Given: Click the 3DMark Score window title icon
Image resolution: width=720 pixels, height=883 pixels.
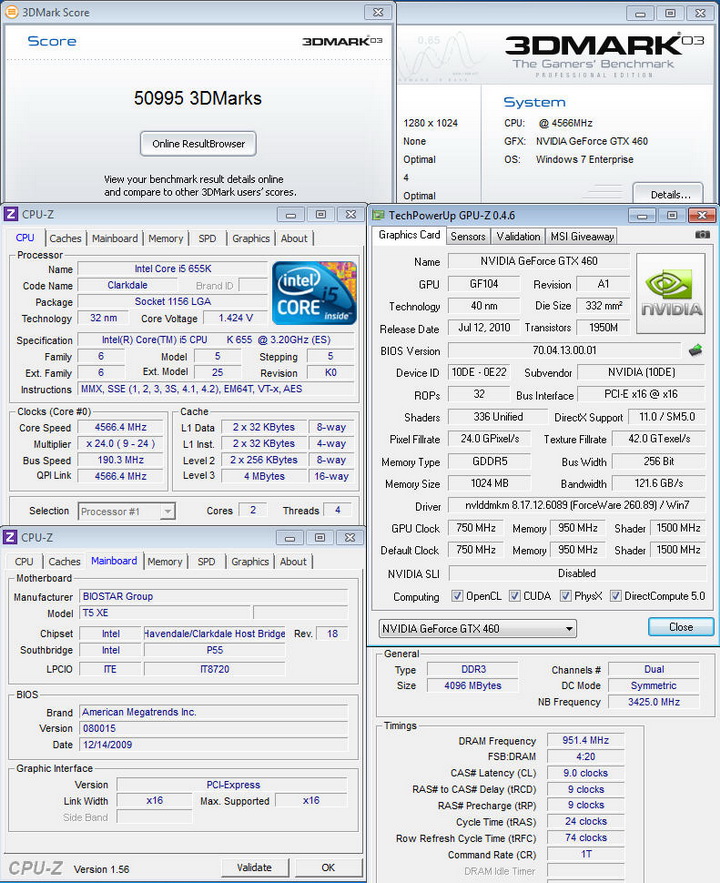Looking at the screenshot, I should 11,12.
